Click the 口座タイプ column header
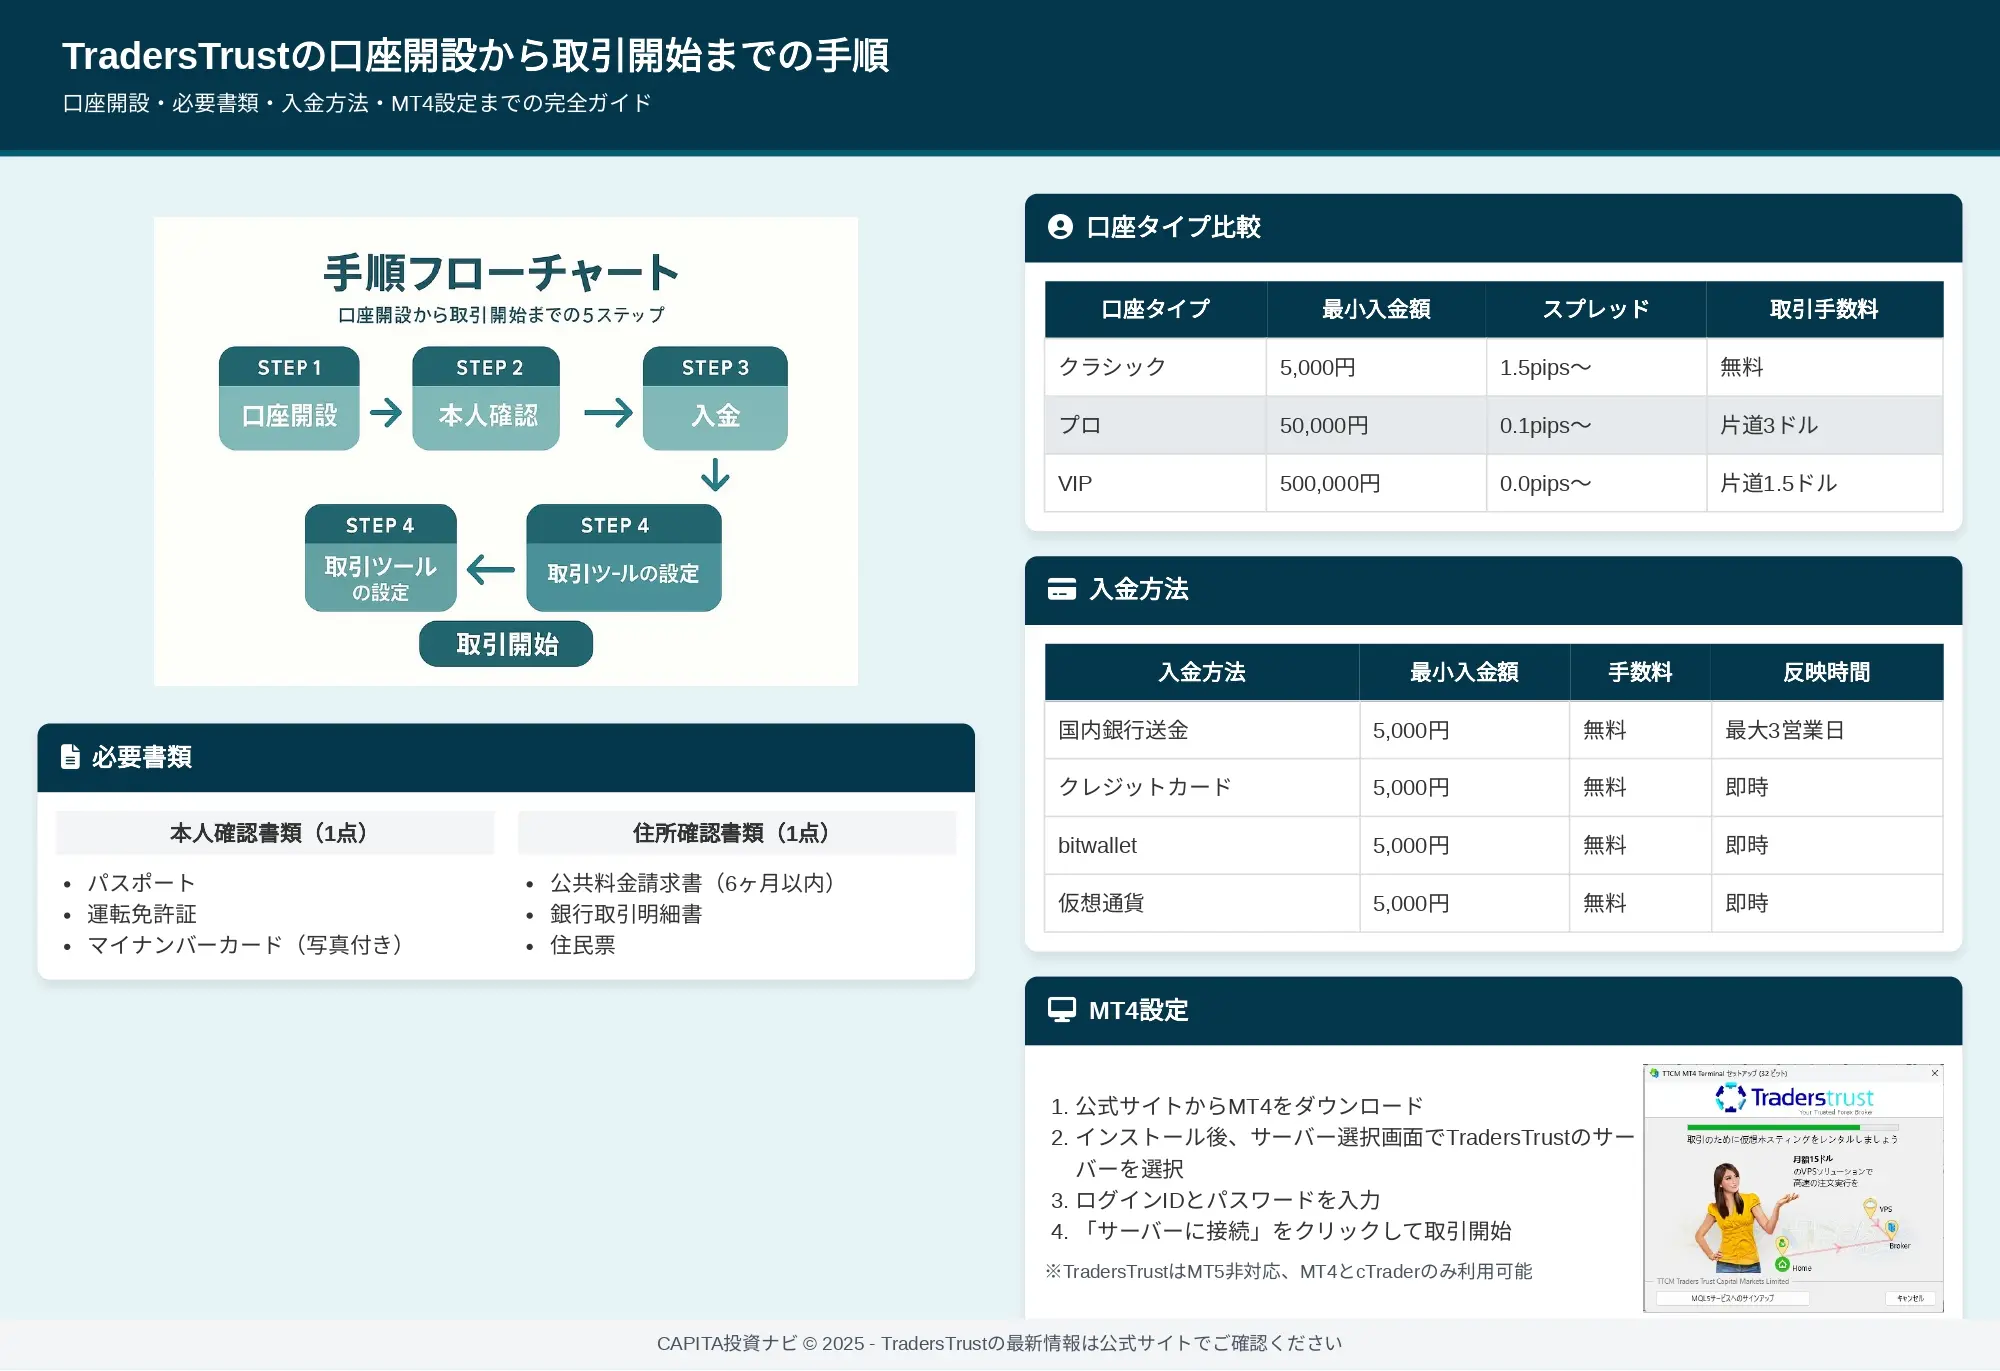The image size is (2000, 1371). pyautogui.click(x=1156, y=309)
